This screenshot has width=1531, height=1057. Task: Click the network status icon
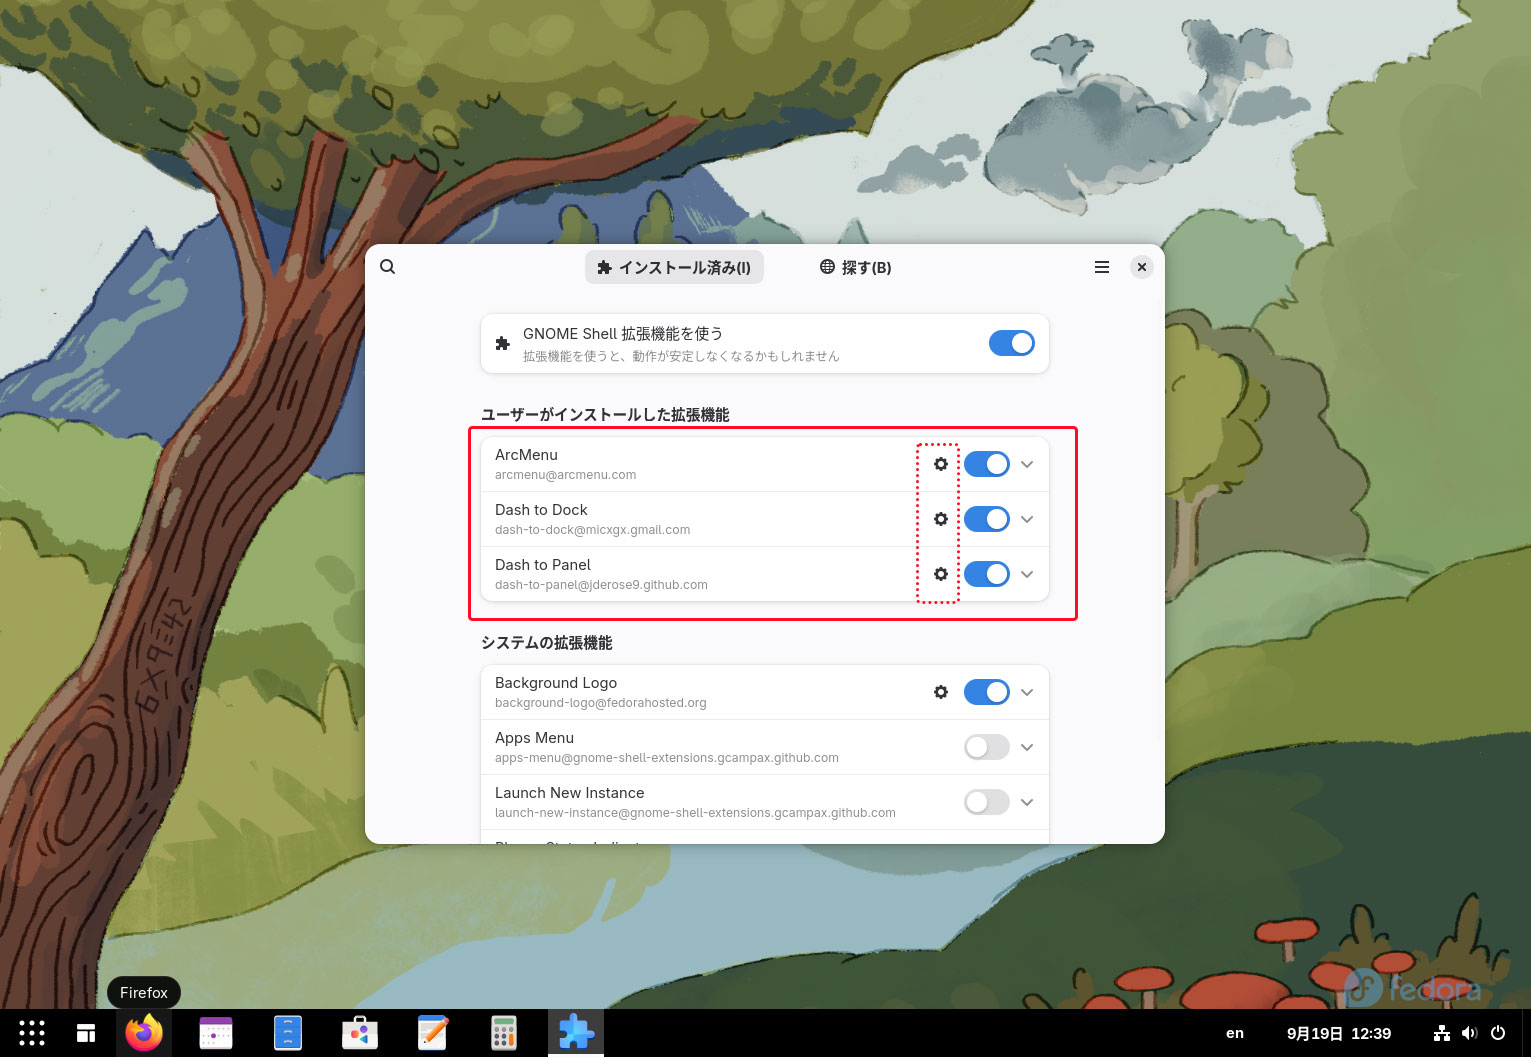[x=1442, y=1033]
